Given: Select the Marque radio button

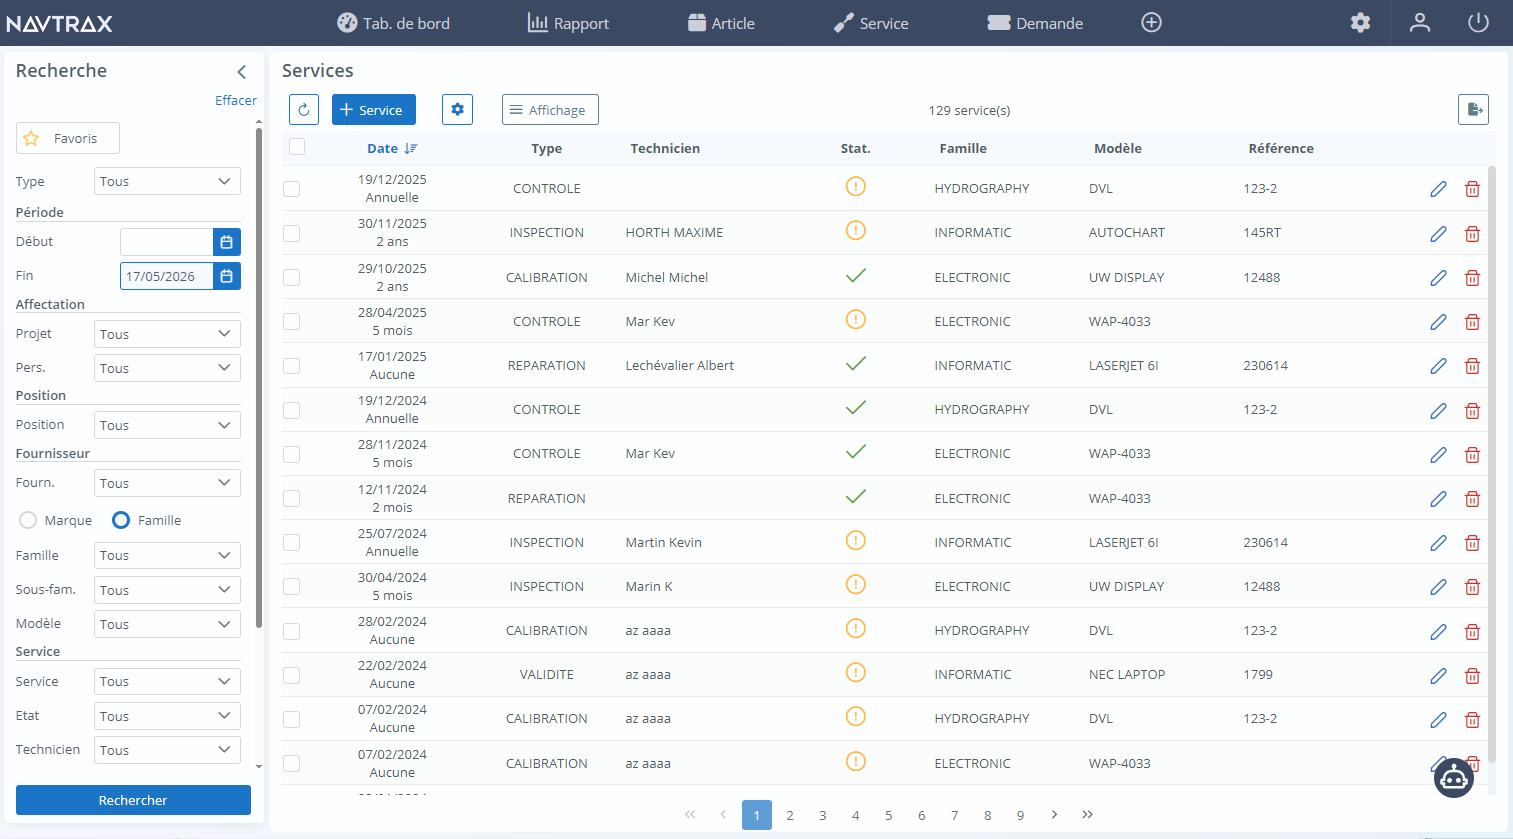Looking at the screenshot, I should pyautogui.click(x=28, y=520).
